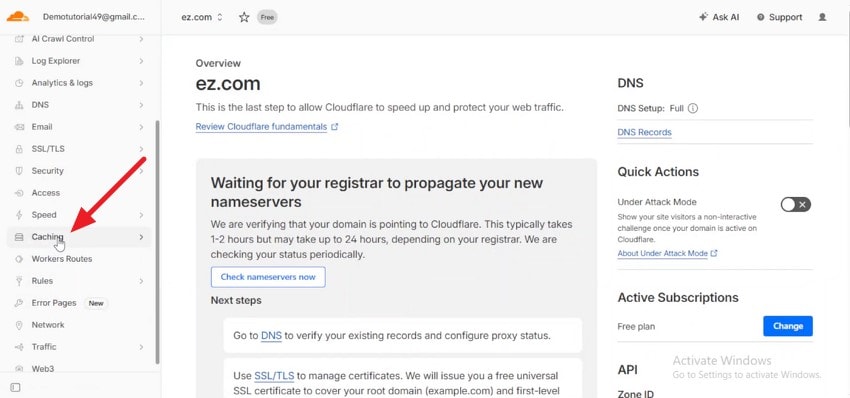Screen dimensions: 850x398
Task: Click the Speed lightning icon in sidebar
Action: click(x=19, y=215)
